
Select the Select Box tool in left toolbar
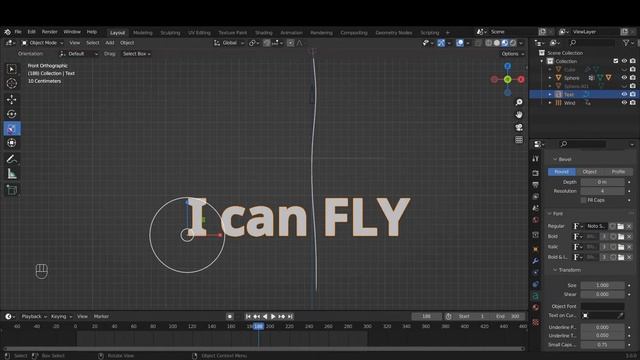click(11, 69)
